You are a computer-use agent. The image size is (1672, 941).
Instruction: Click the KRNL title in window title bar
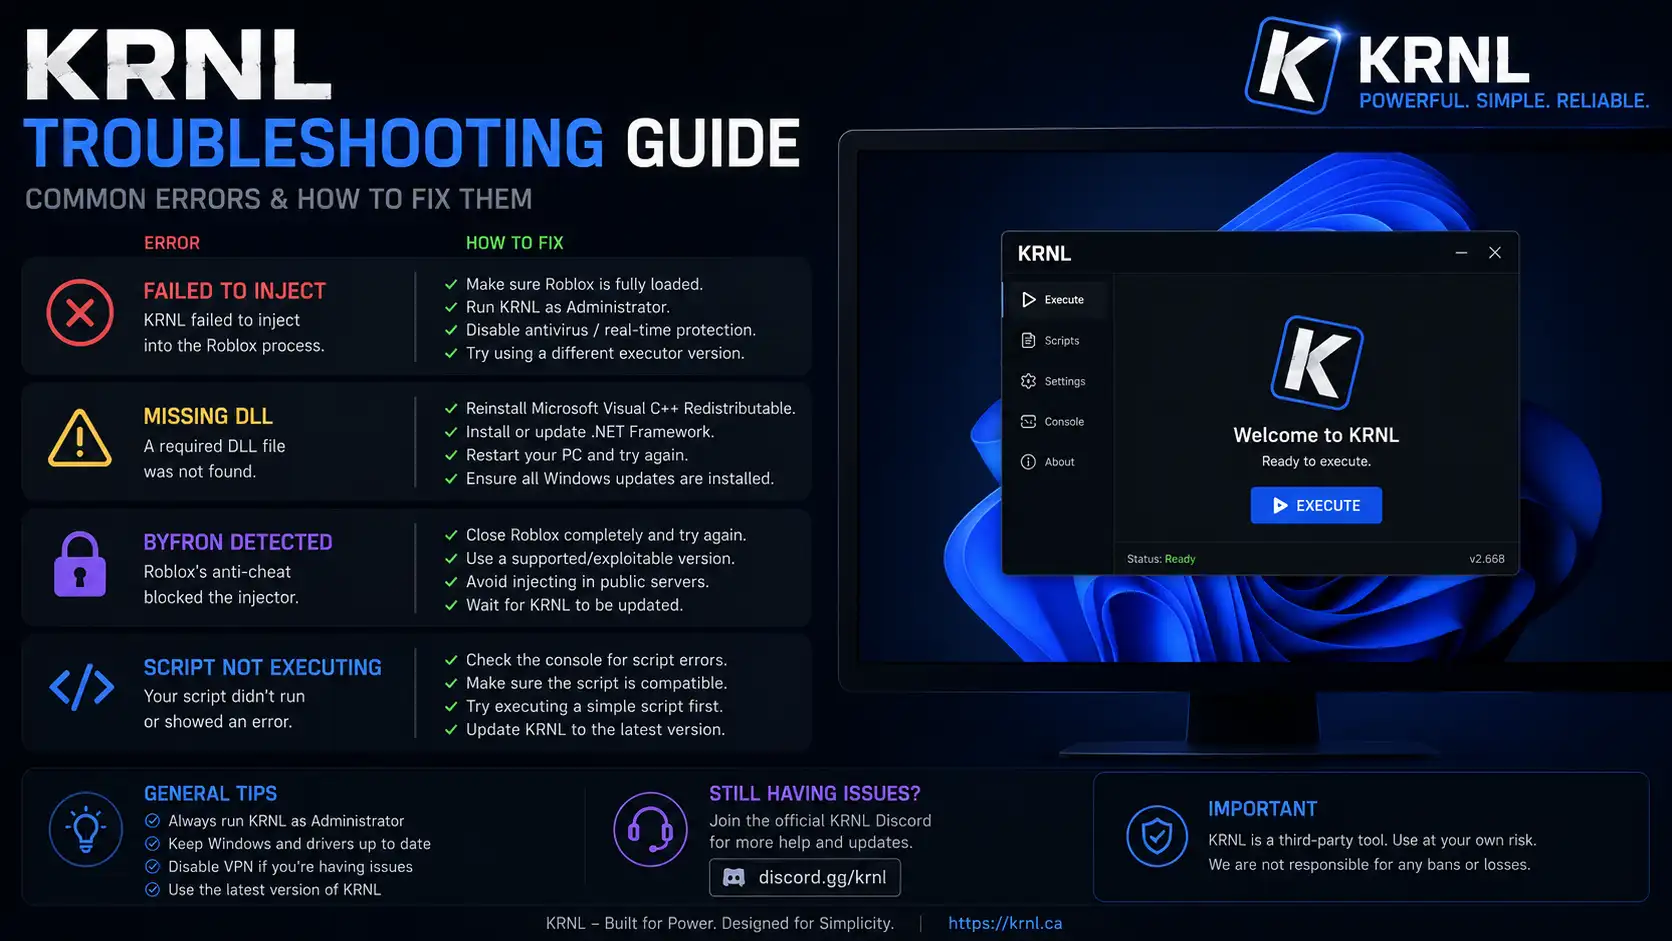[x=1044, y=254]
